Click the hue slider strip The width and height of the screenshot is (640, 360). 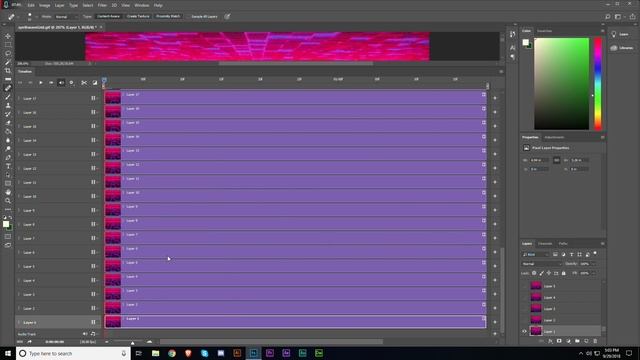[x=598, y=84]
